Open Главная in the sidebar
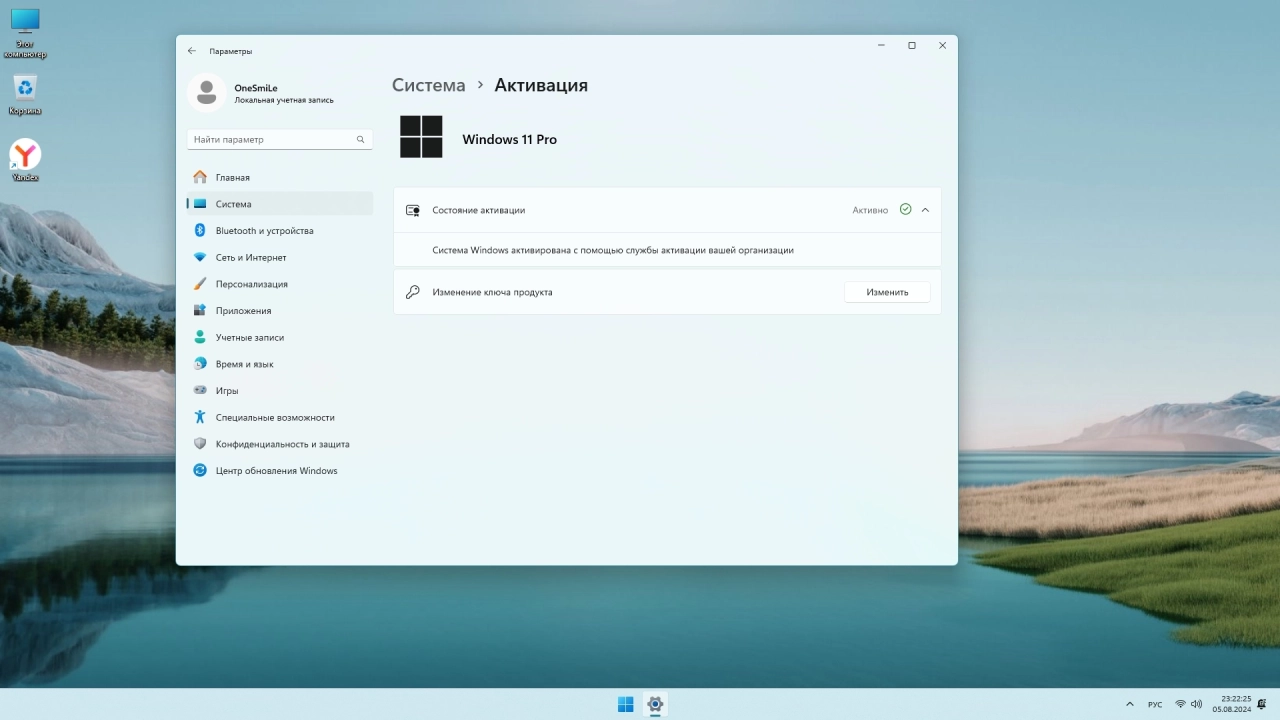The width and height of the screenshot is (1280, 720). (x=279, y=177)
